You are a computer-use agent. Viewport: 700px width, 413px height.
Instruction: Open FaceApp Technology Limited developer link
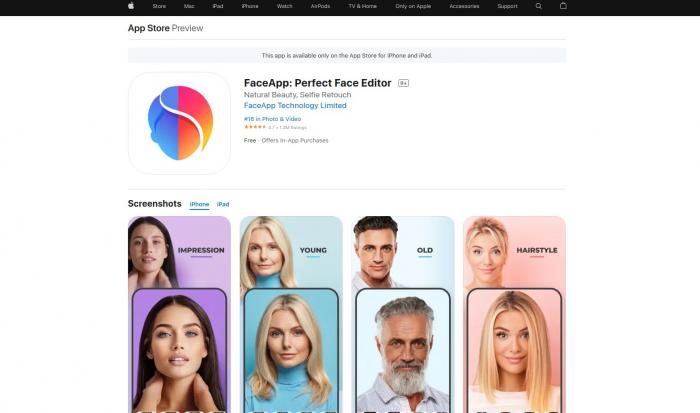pos(295,105)
